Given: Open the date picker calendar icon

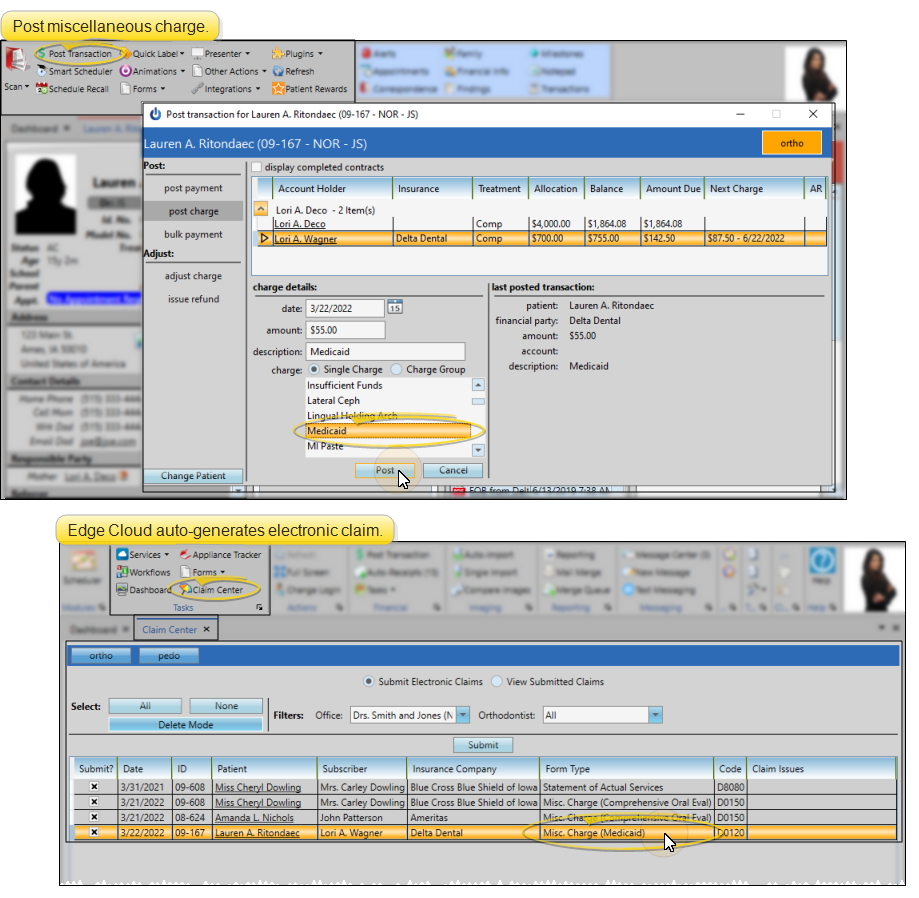Looking at the screenshot, I should [395, 307].
